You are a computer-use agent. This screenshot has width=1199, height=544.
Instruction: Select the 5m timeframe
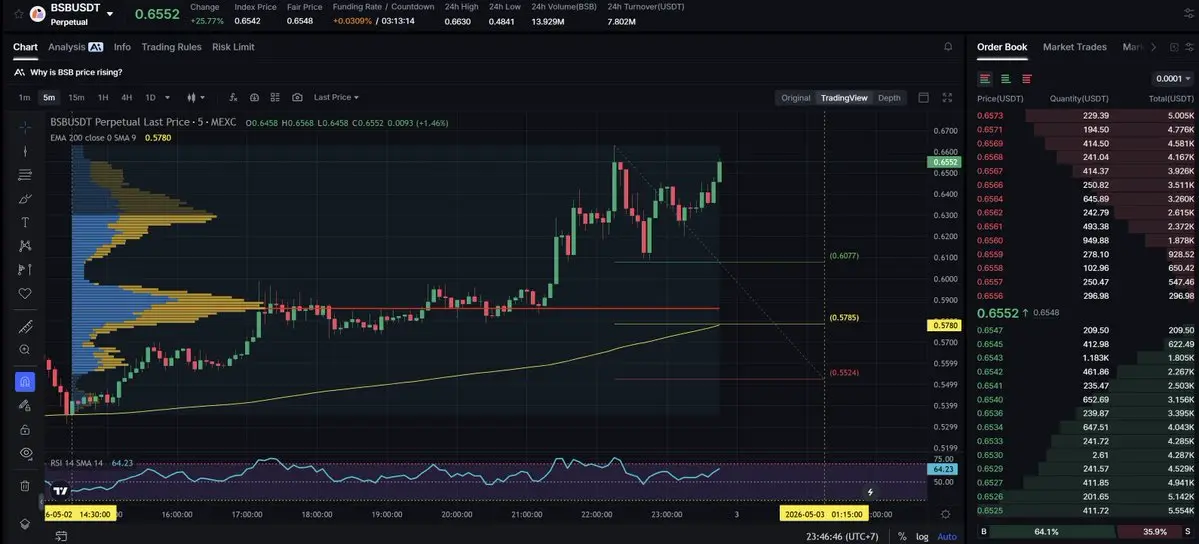(49, 97)
